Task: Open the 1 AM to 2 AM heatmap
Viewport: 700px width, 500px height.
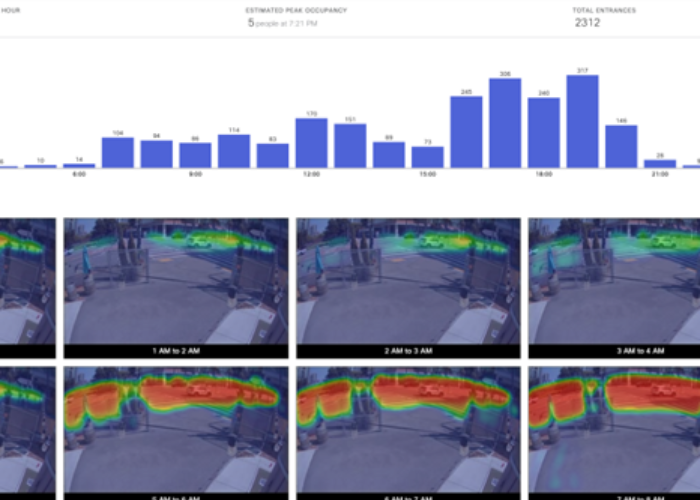Action: 176,283
